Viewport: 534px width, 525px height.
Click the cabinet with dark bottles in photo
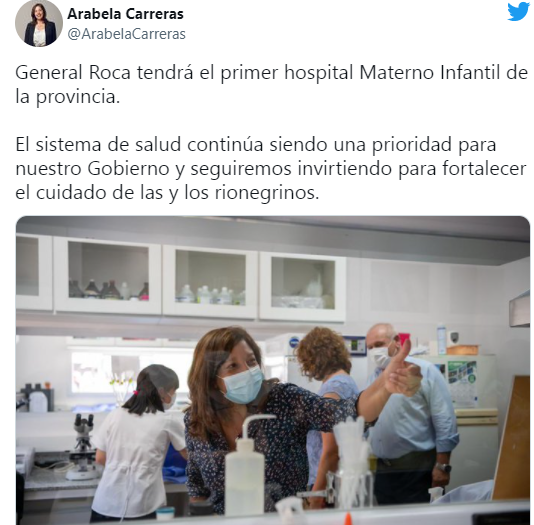[108, 274]
